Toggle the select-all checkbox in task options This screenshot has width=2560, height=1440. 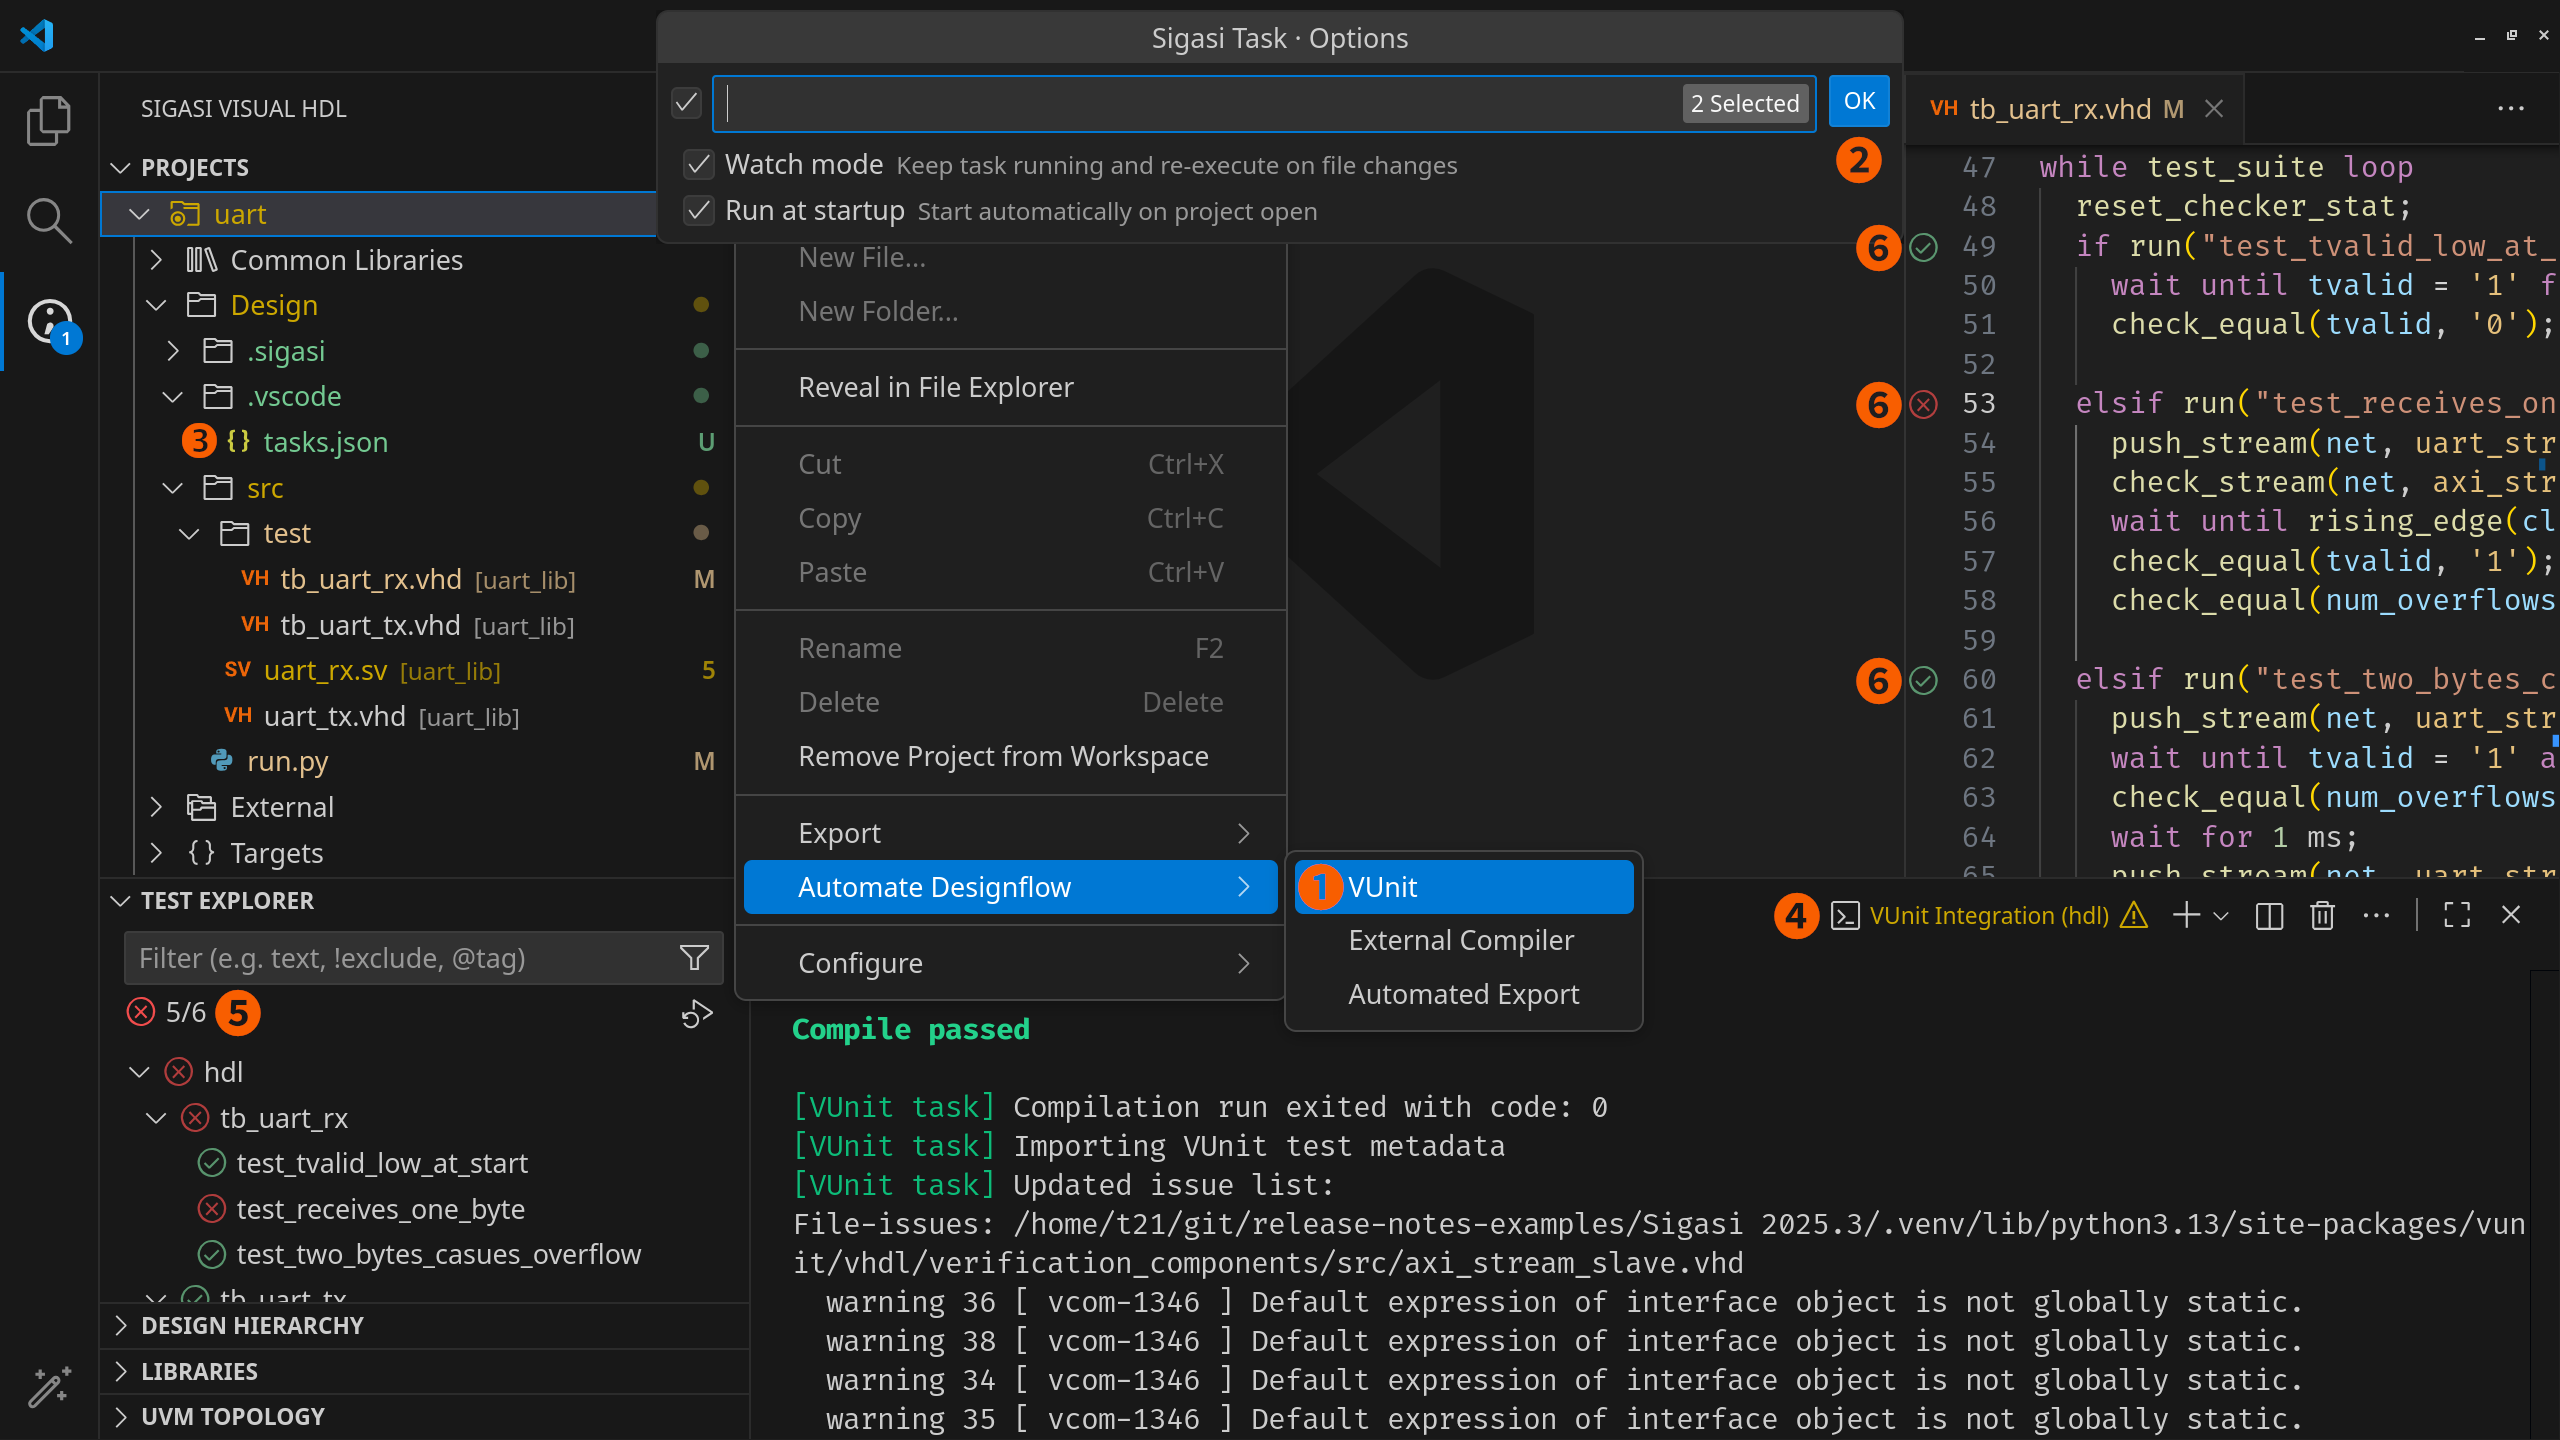(686, 103)
